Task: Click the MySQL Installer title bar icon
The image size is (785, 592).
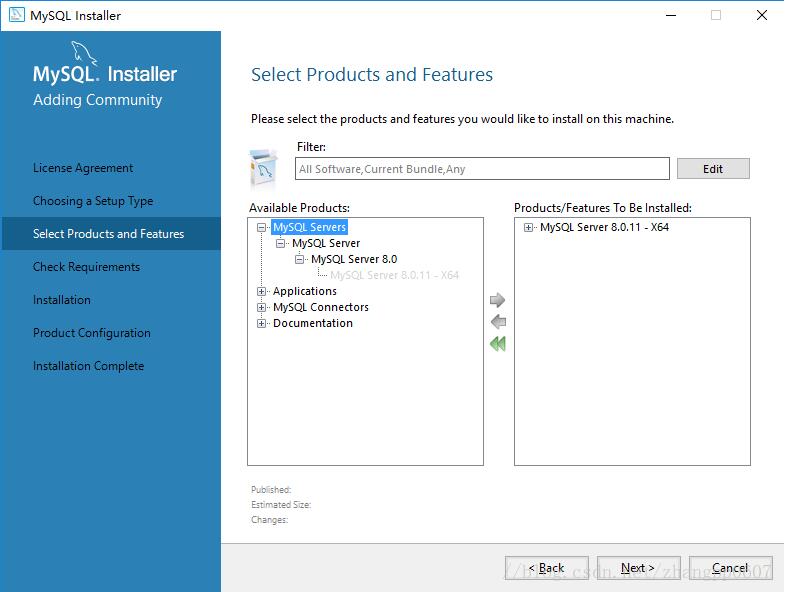Action: click(x=16, y=15)
